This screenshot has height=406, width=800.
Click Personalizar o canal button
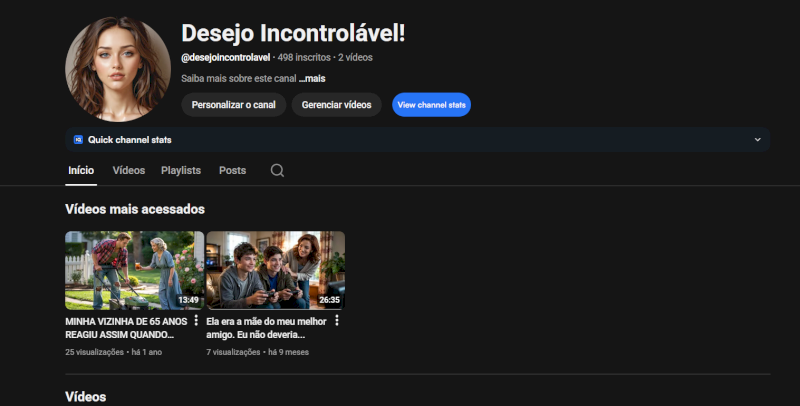234,105
